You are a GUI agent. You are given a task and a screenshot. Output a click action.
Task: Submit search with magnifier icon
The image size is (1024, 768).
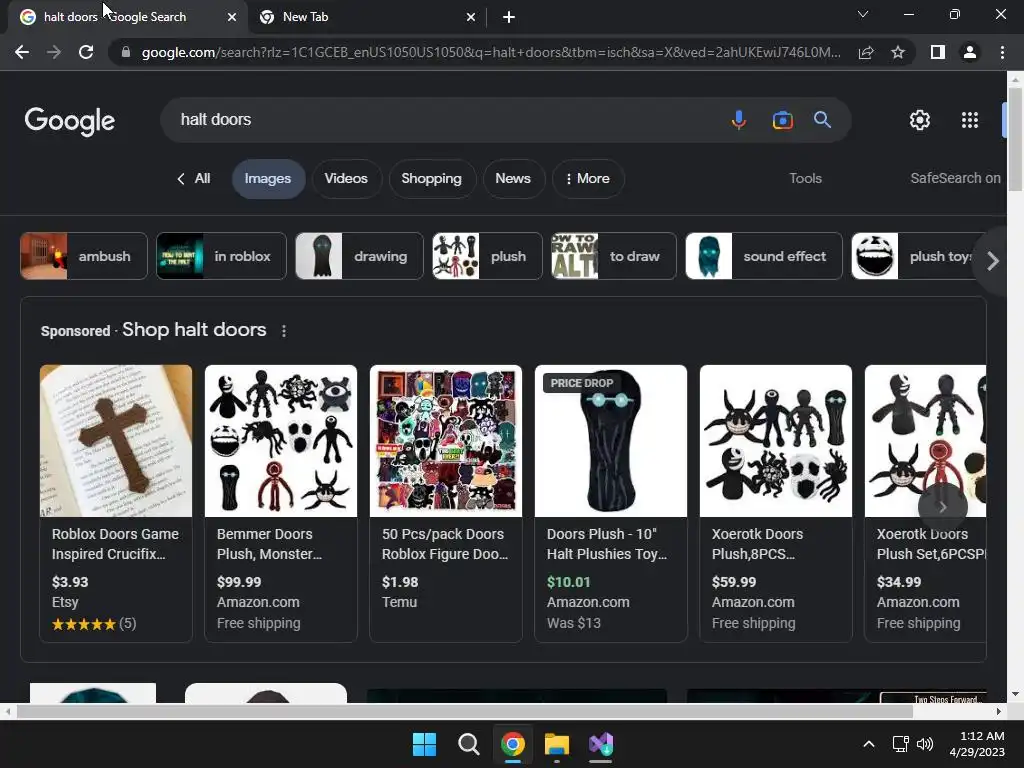[822, 120]
